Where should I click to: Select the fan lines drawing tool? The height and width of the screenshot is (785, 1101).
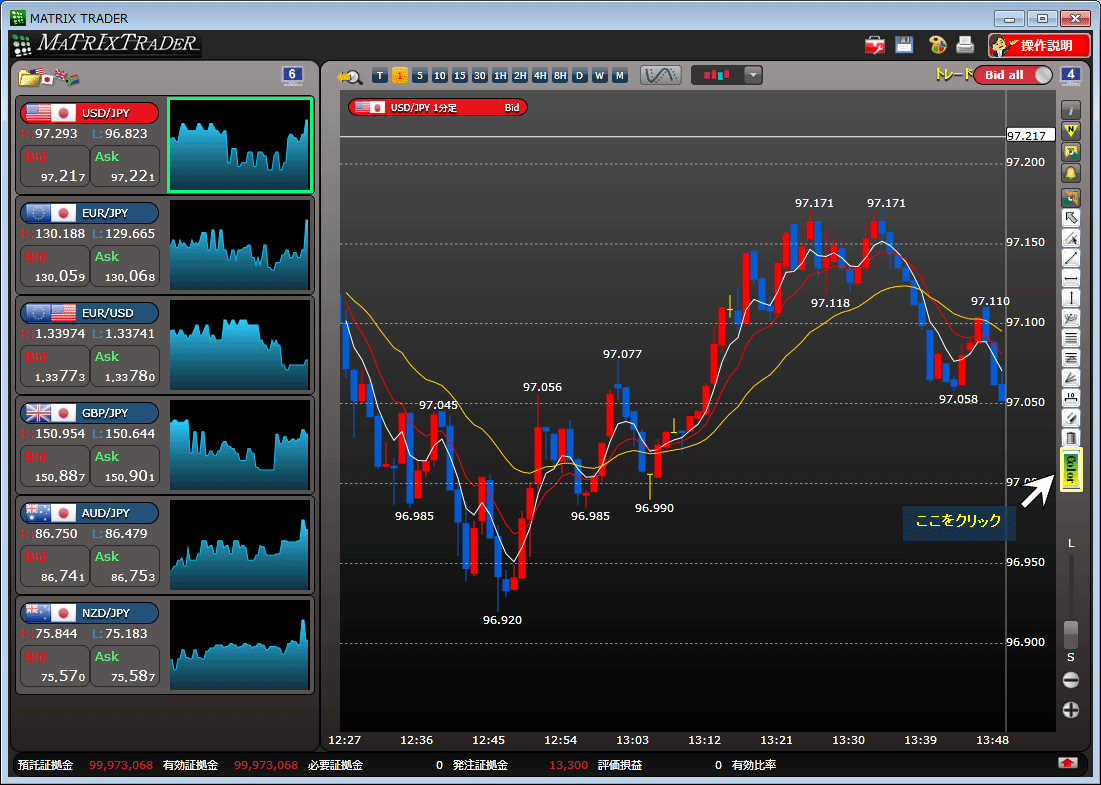click(1070, 378)
